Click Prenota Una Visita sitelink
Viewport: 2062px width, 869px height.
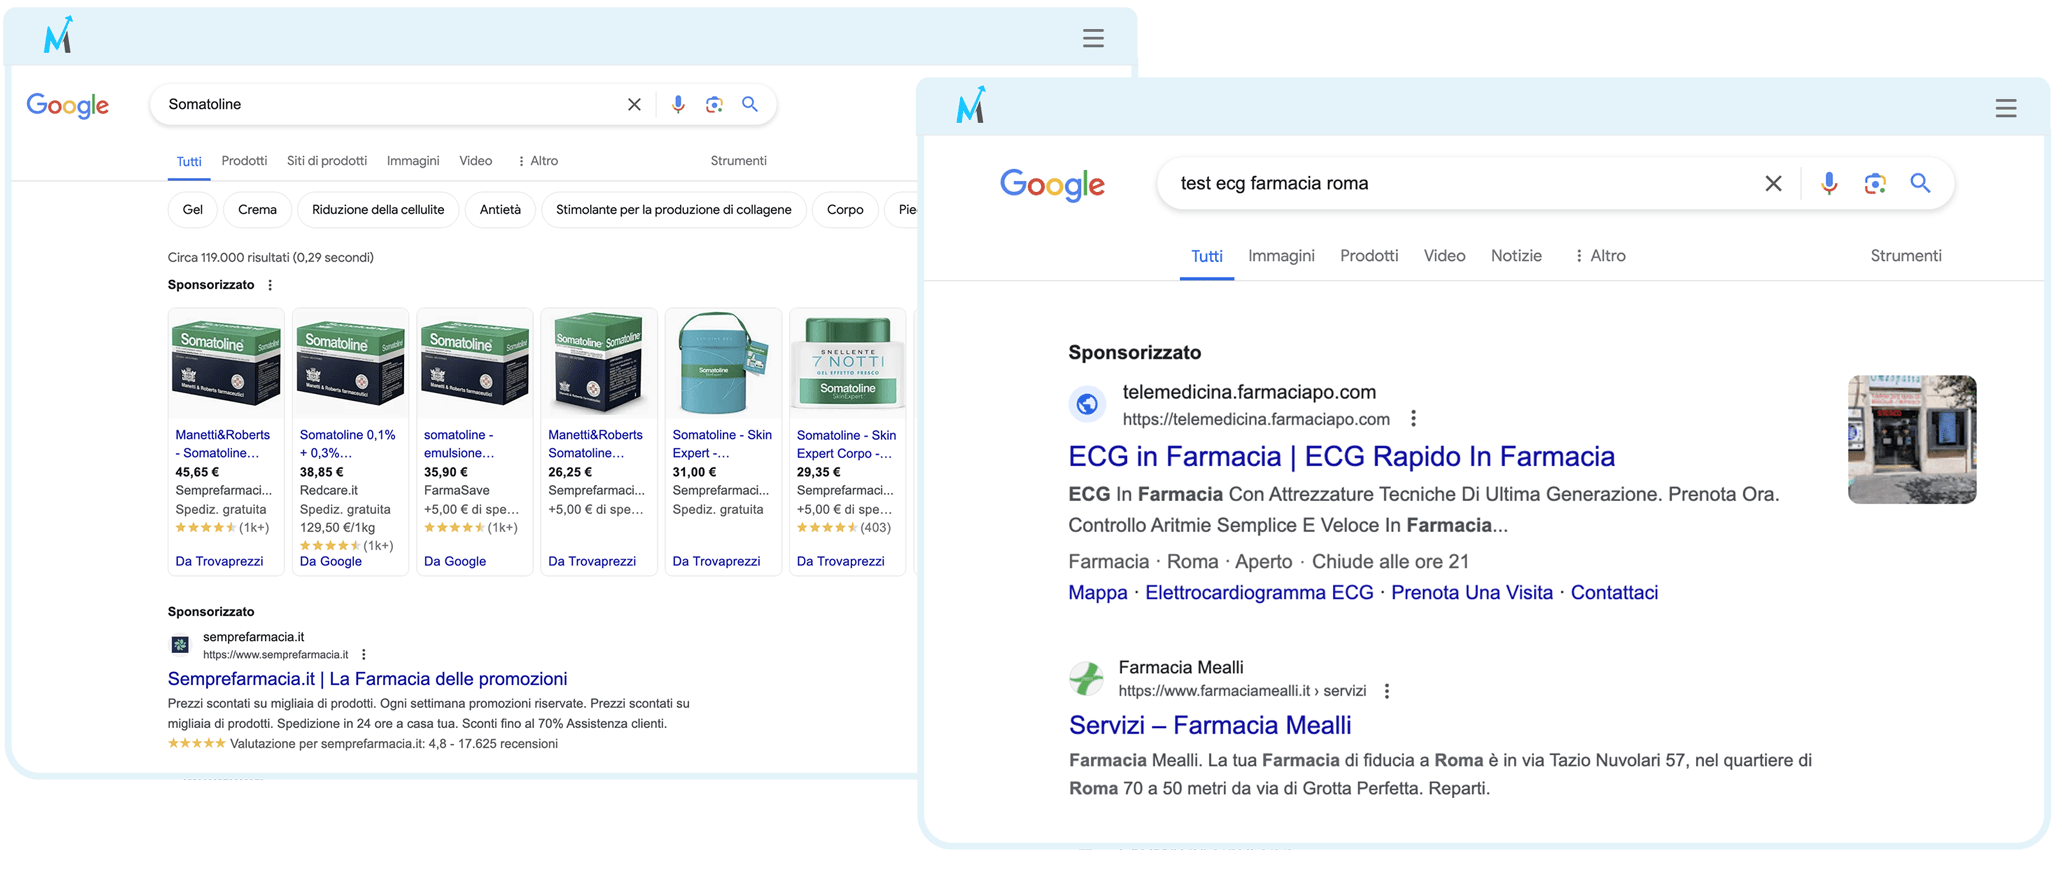pyautogui.click(x=1472, y=593)
